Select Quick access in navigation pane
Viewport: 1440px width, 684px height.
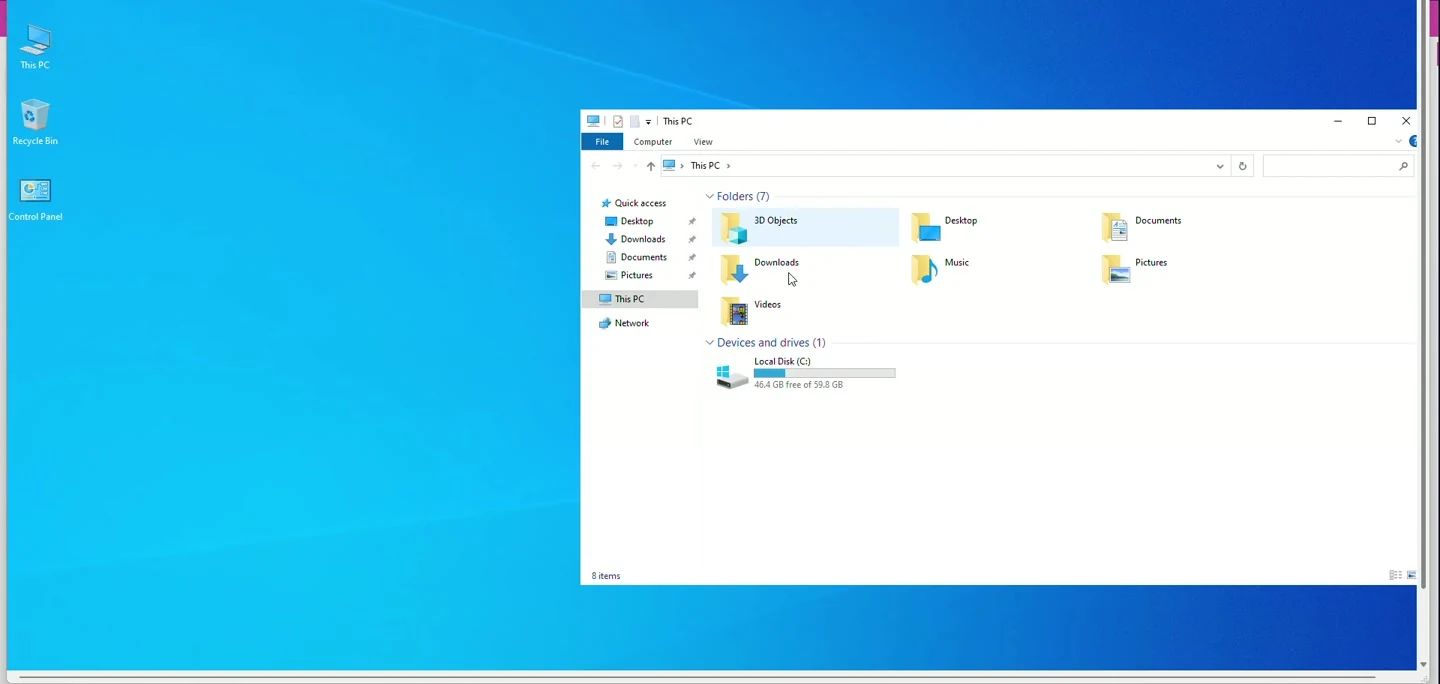[640, 203]
